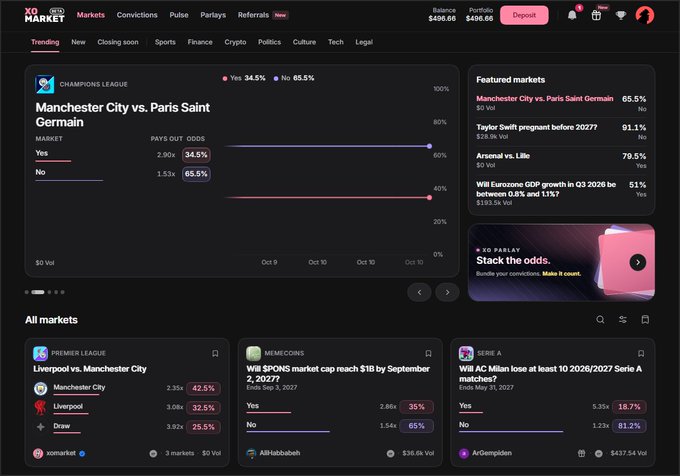
Task: Click the Liverpool club crest
Action: coord(40,408)
